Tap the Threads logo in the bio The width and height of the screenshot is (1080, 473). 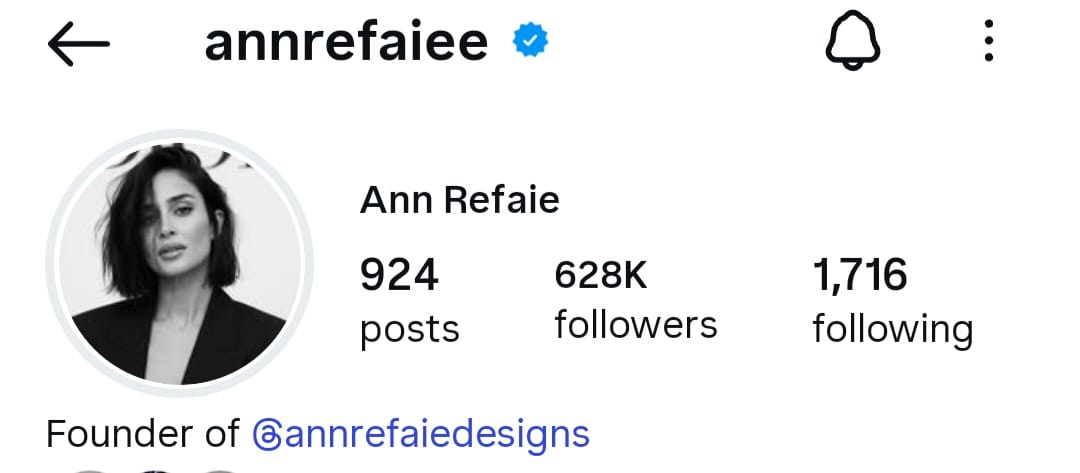[267, 435]
